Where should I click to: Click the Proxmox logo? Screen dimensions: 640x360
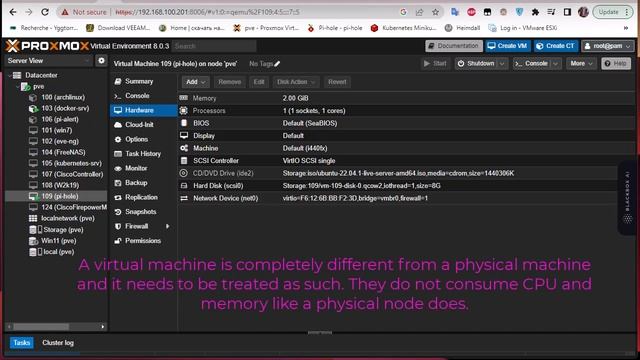(47, 46)
